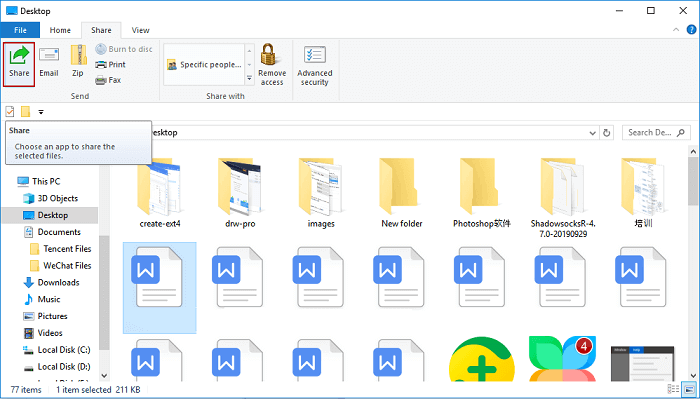The image size is (700, 399).
Task: Select the Share ribbon tab
Action: click(101, 30)
